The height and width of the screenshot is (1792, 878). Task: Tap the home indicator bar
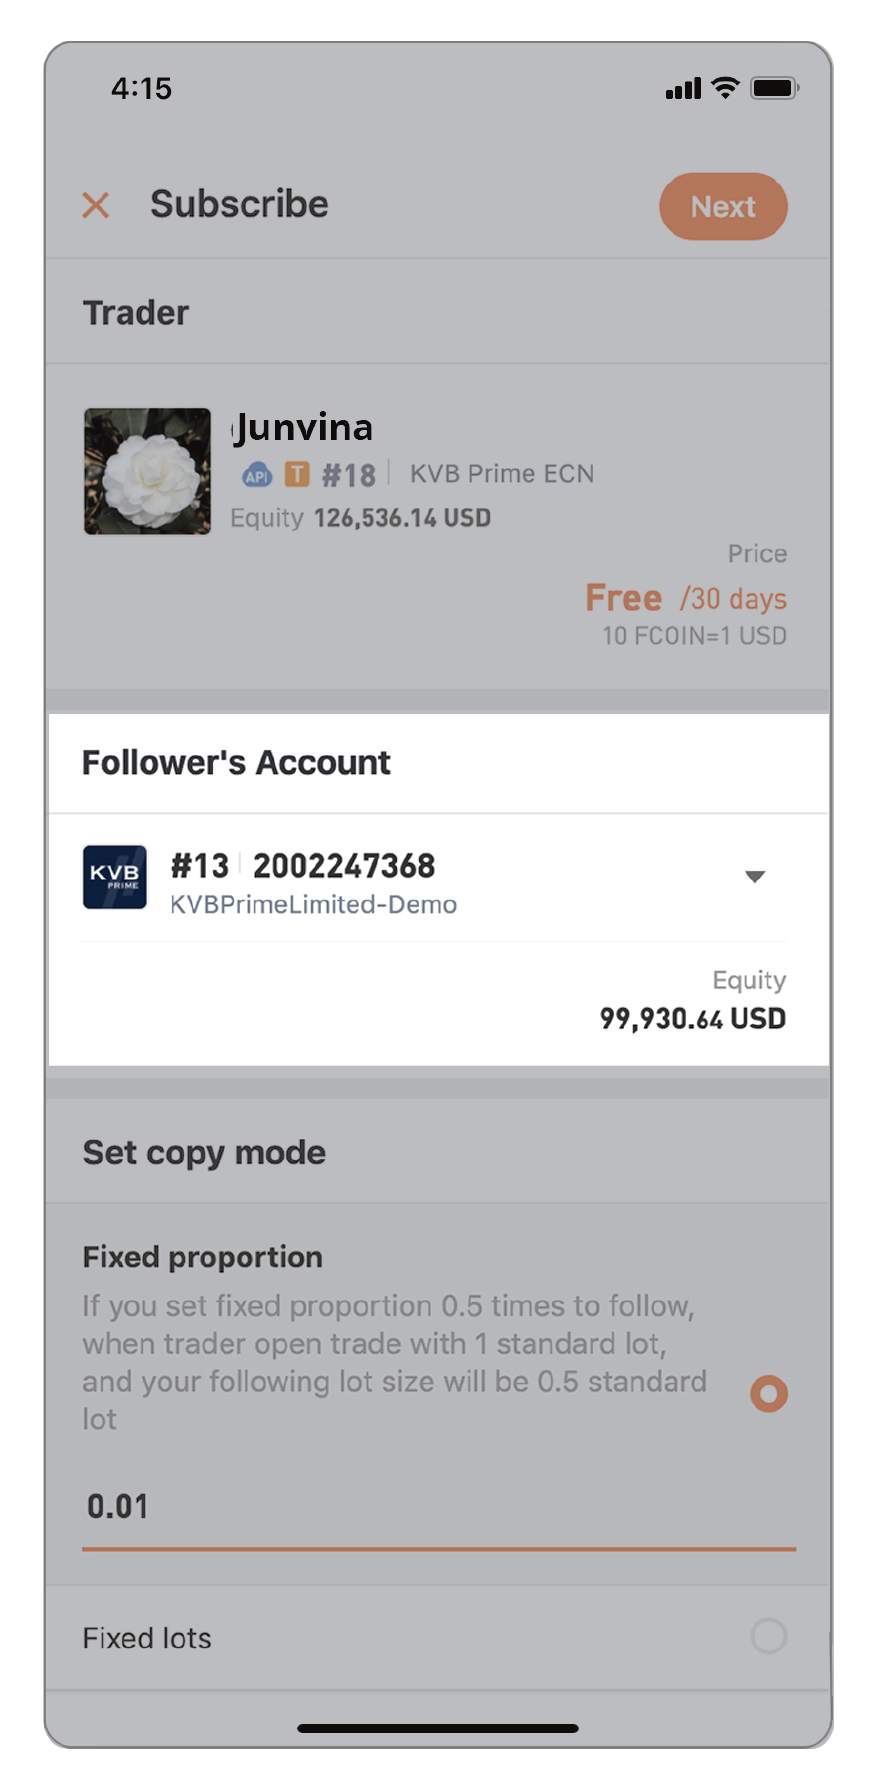pos(438,1728)
